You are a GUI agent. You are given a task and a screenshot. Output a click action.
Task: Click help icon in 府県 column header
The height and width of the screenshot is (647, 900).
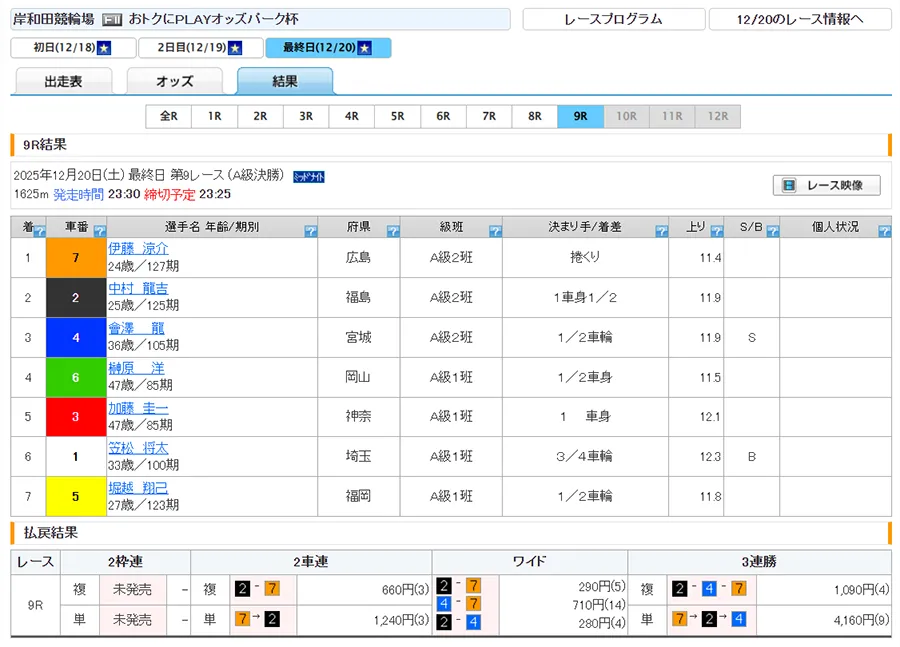[x=392, y=231]
